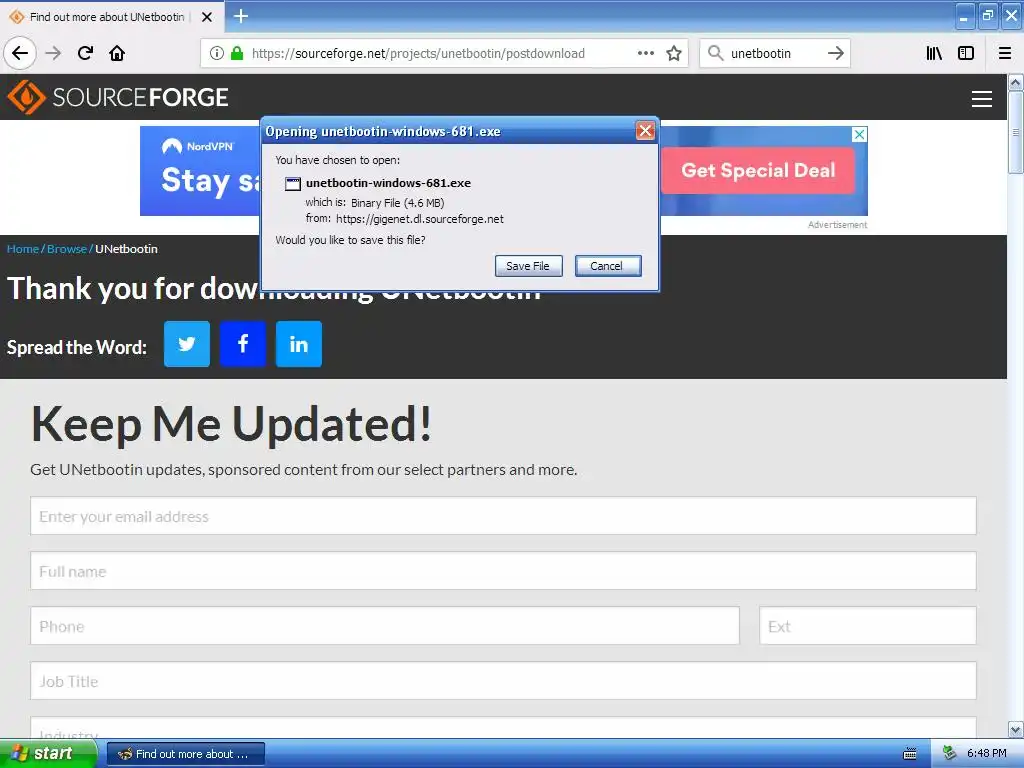This screenshot has height=768, width=1024.
Task: Focus the Phone field
Action: pos(385,626)
